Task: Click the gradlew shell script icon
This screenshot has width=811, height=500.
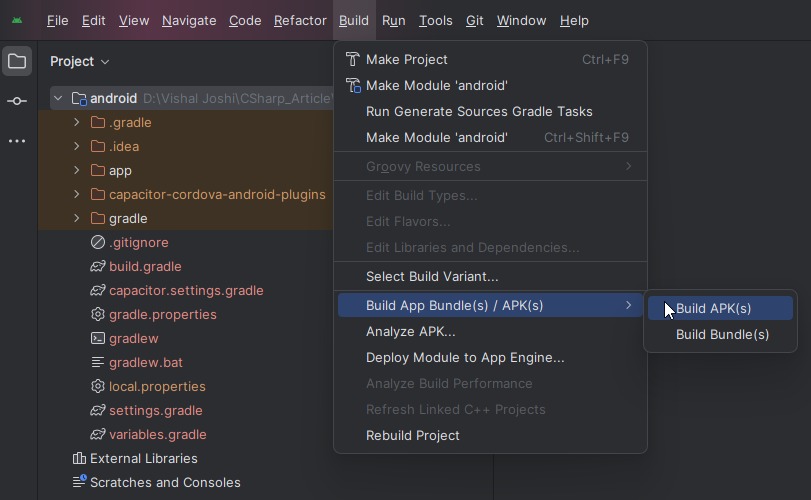Action: click(x=98, y=338)
